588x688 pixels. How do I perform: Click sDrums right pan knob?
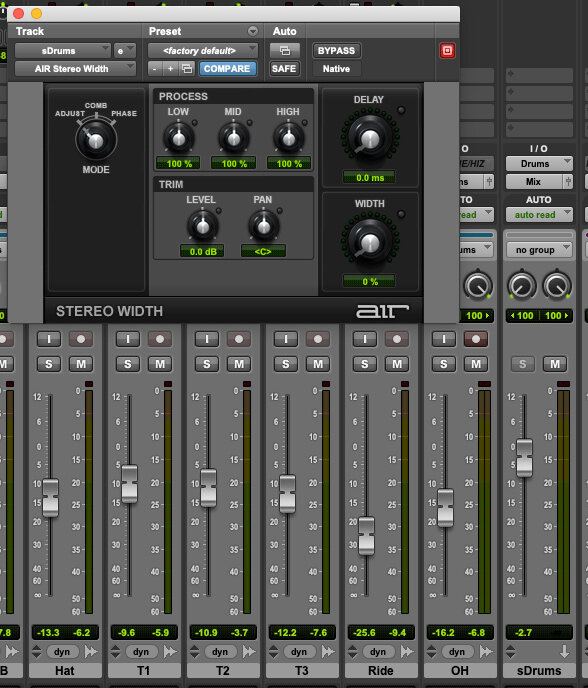[557, 286]
